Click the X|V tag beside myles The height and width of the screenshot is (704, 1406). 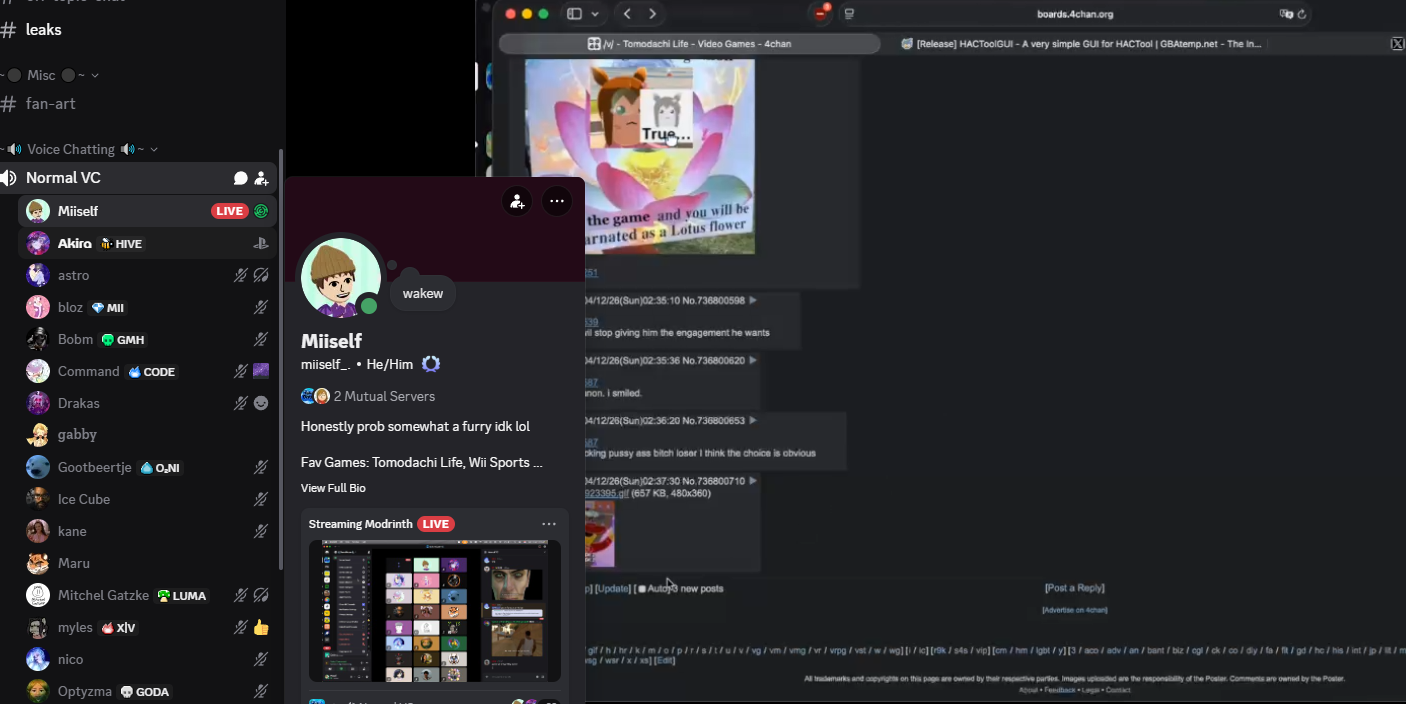point(119,627)
